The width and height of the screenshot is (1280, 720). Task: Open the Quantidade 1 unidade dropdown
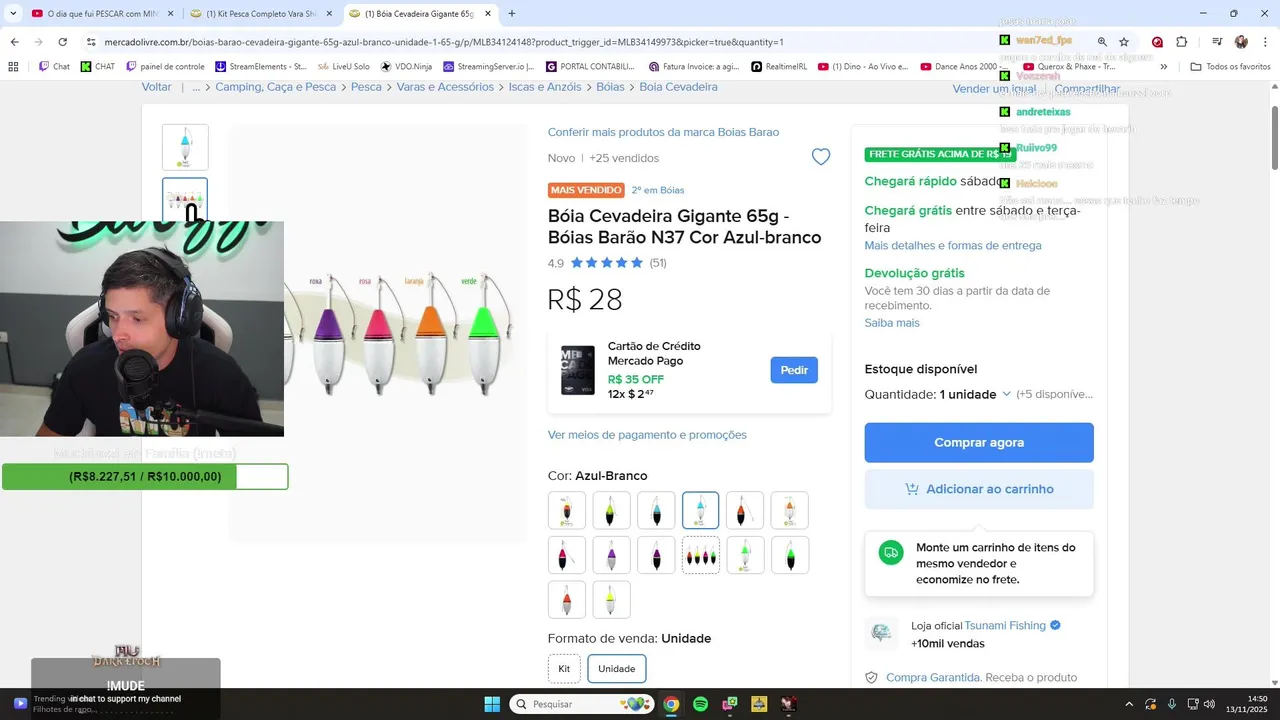tap(938, 394)
